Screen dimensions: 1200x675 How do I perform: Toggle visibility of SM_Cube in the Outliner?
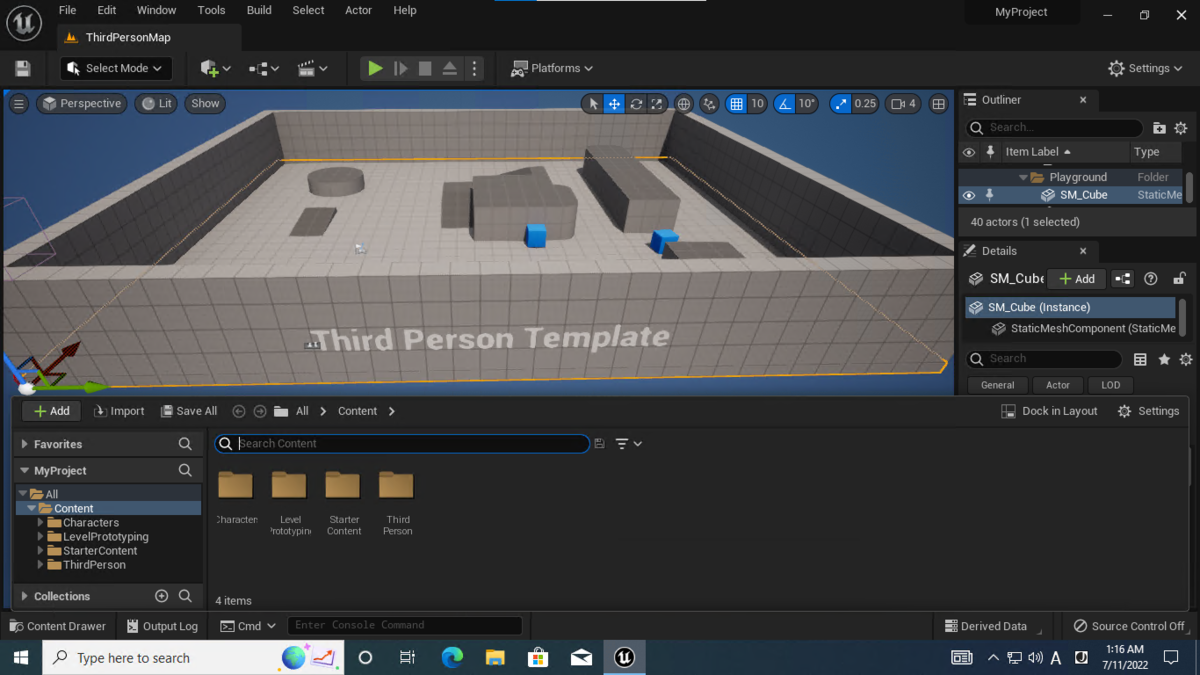click(968, 195)
